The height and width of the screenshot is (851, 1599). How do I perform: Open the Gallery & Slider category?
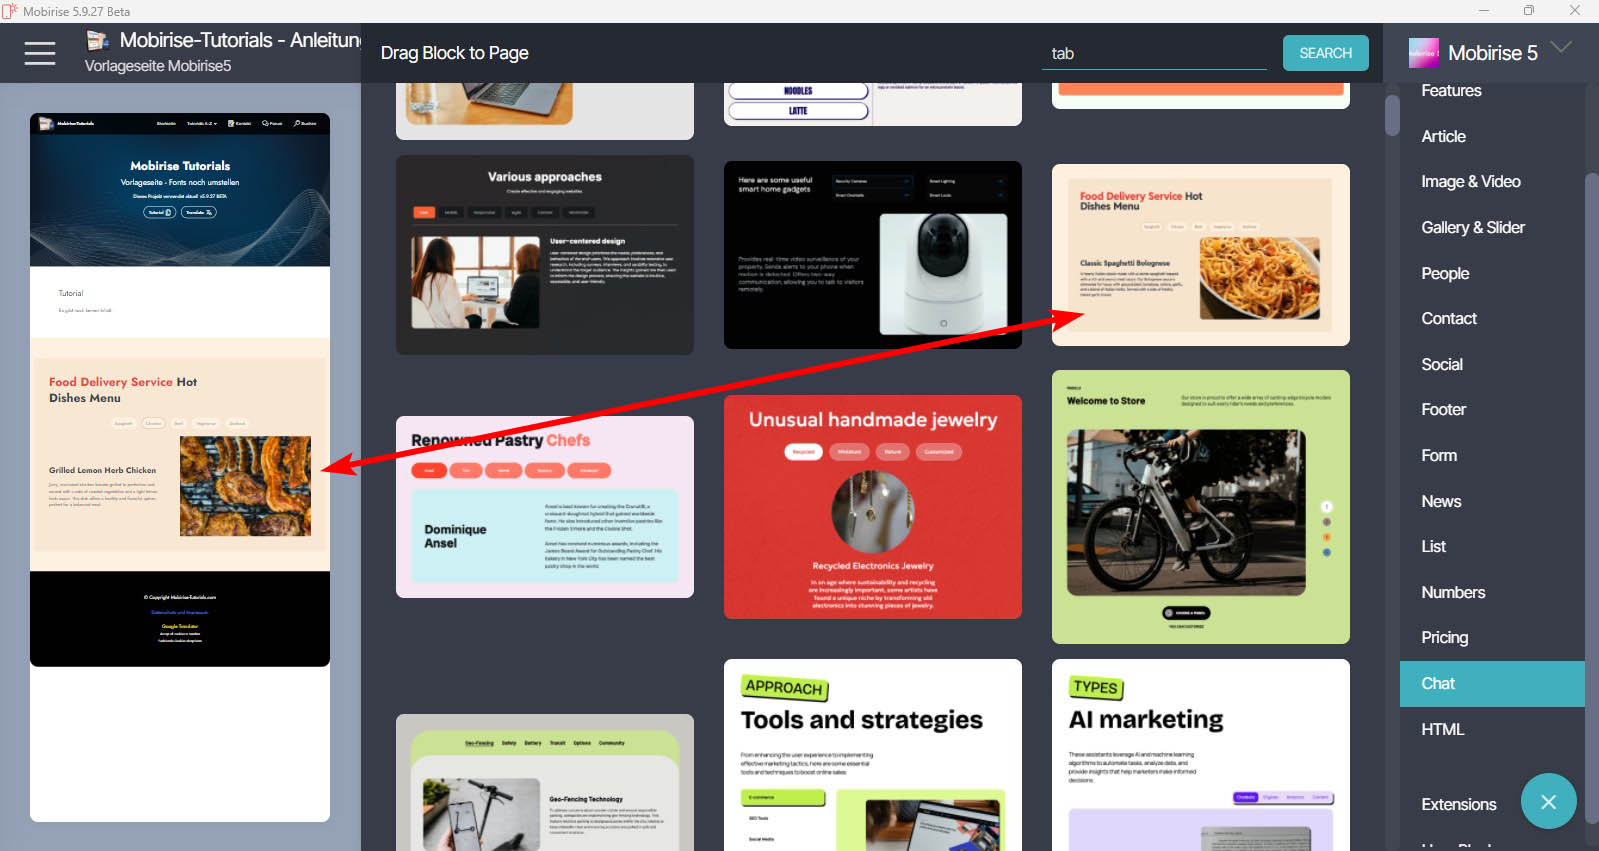1472,227
